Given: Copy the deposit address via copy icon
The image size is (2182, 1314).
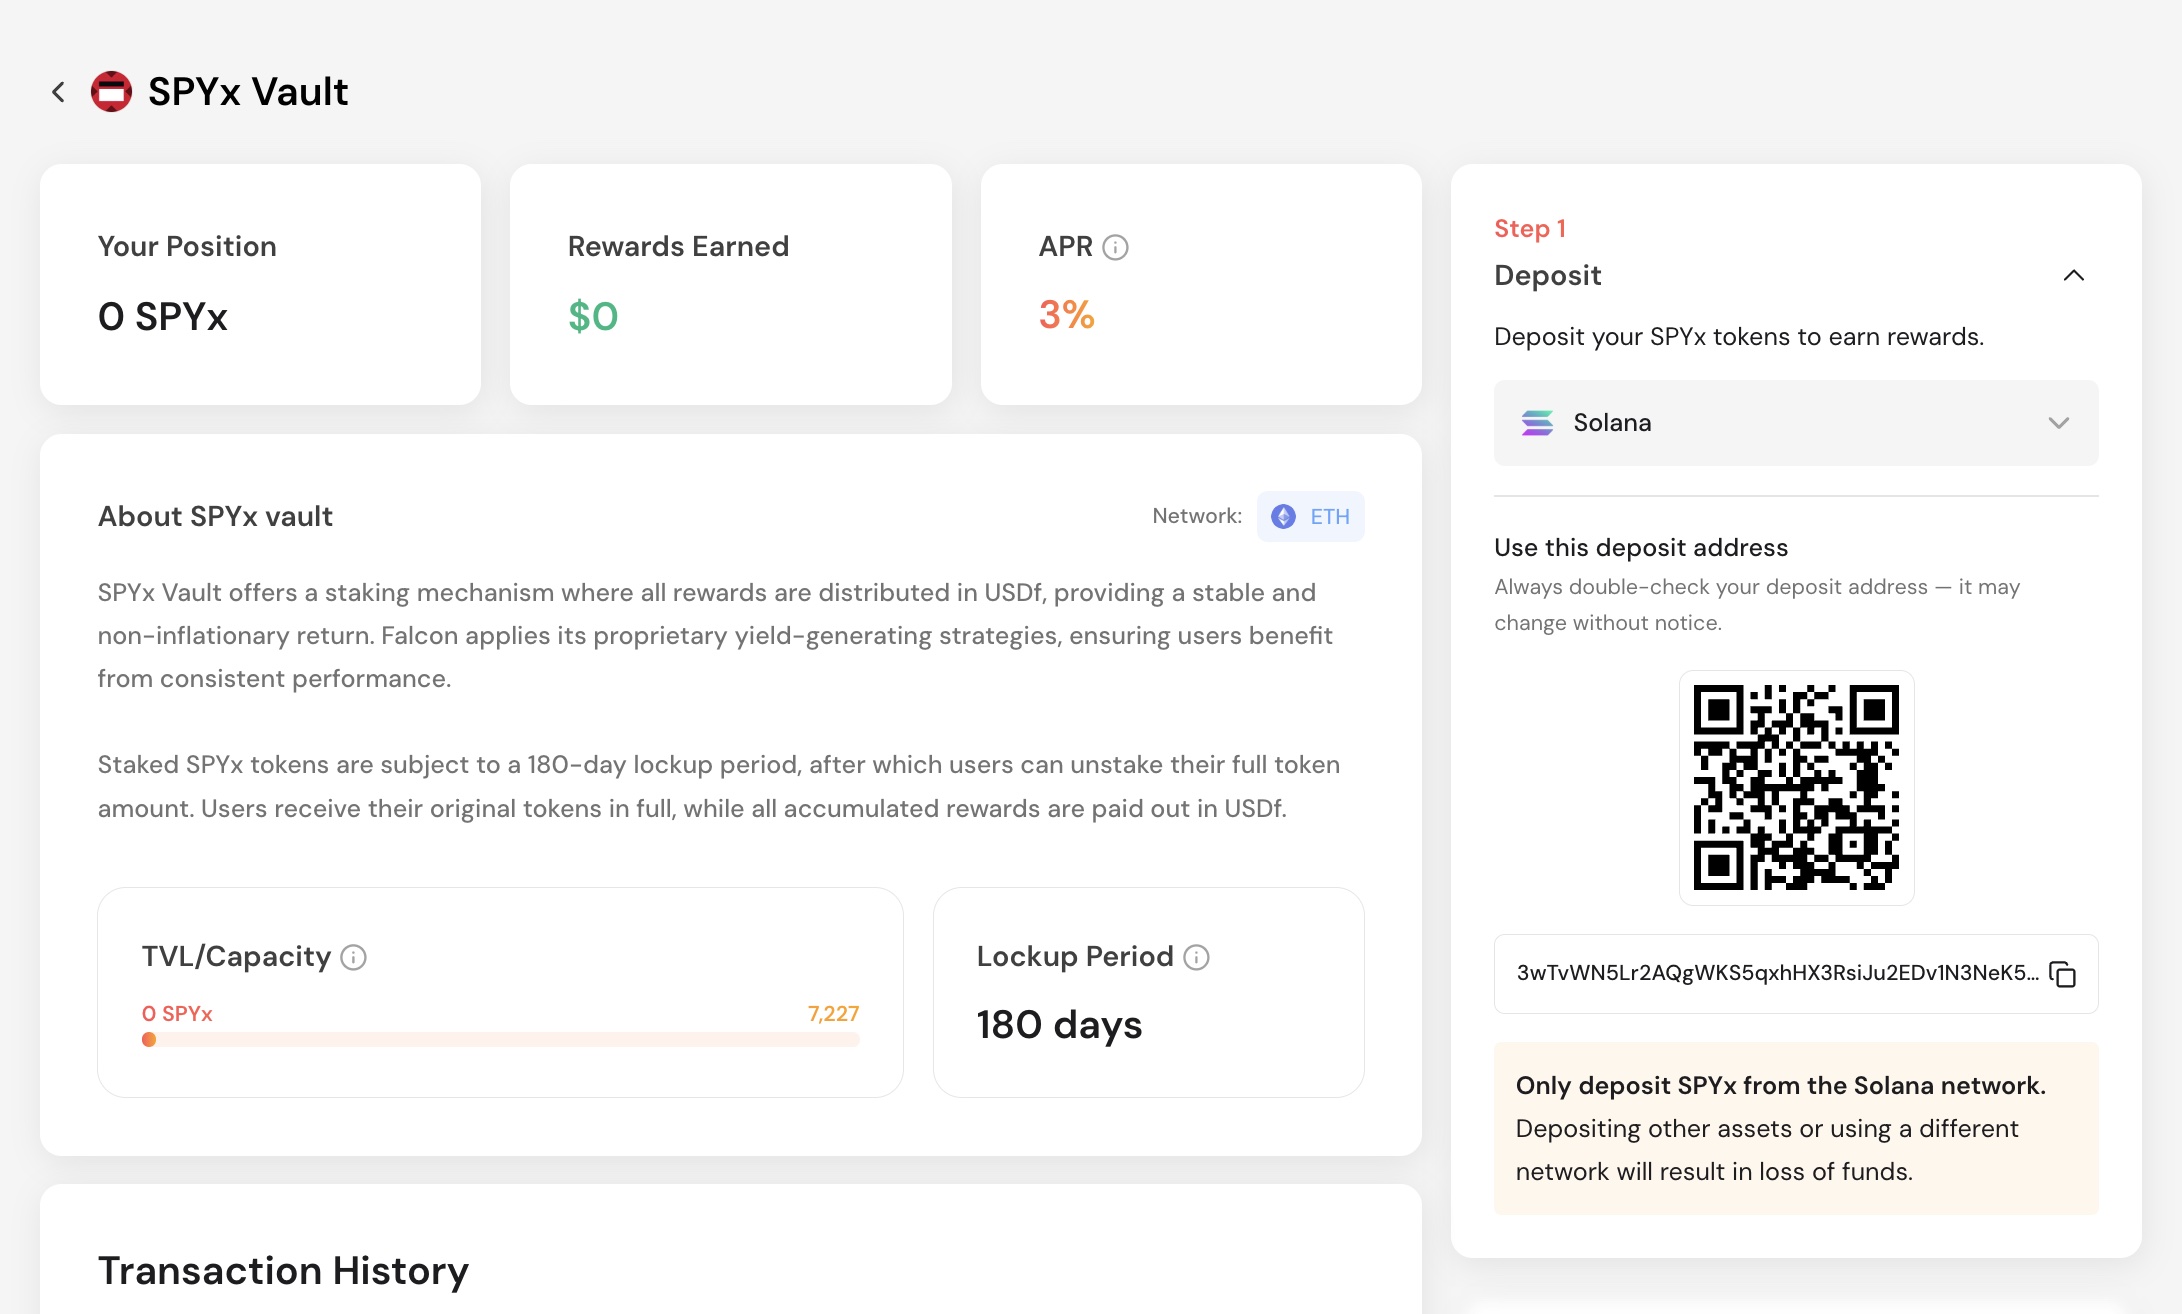Looking at the screenshot, I should (x=2062, y=974).
